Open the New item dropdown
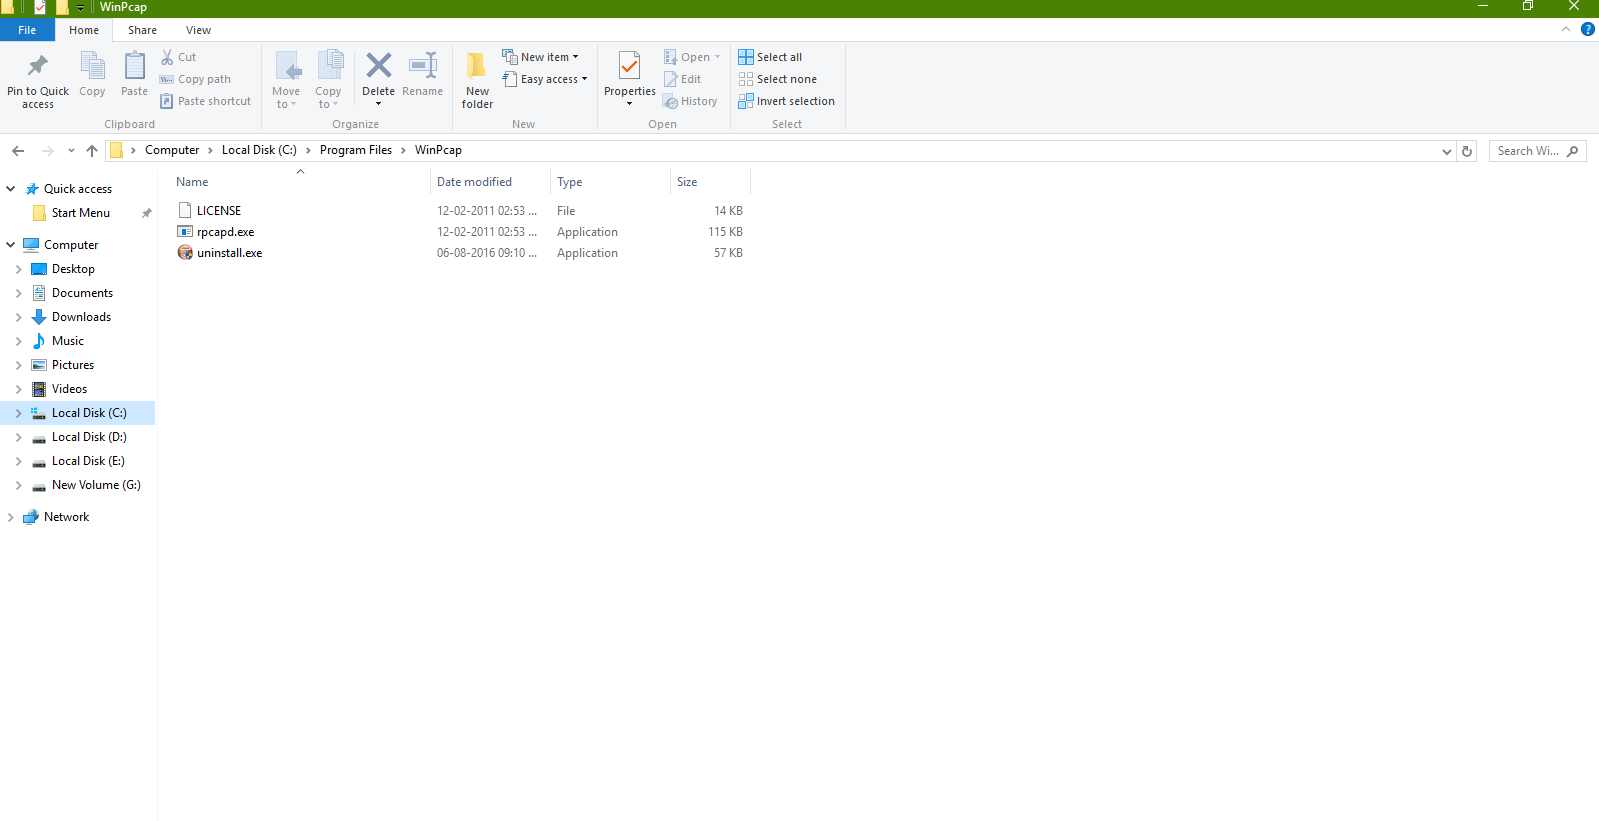 [x=540, y=57]
